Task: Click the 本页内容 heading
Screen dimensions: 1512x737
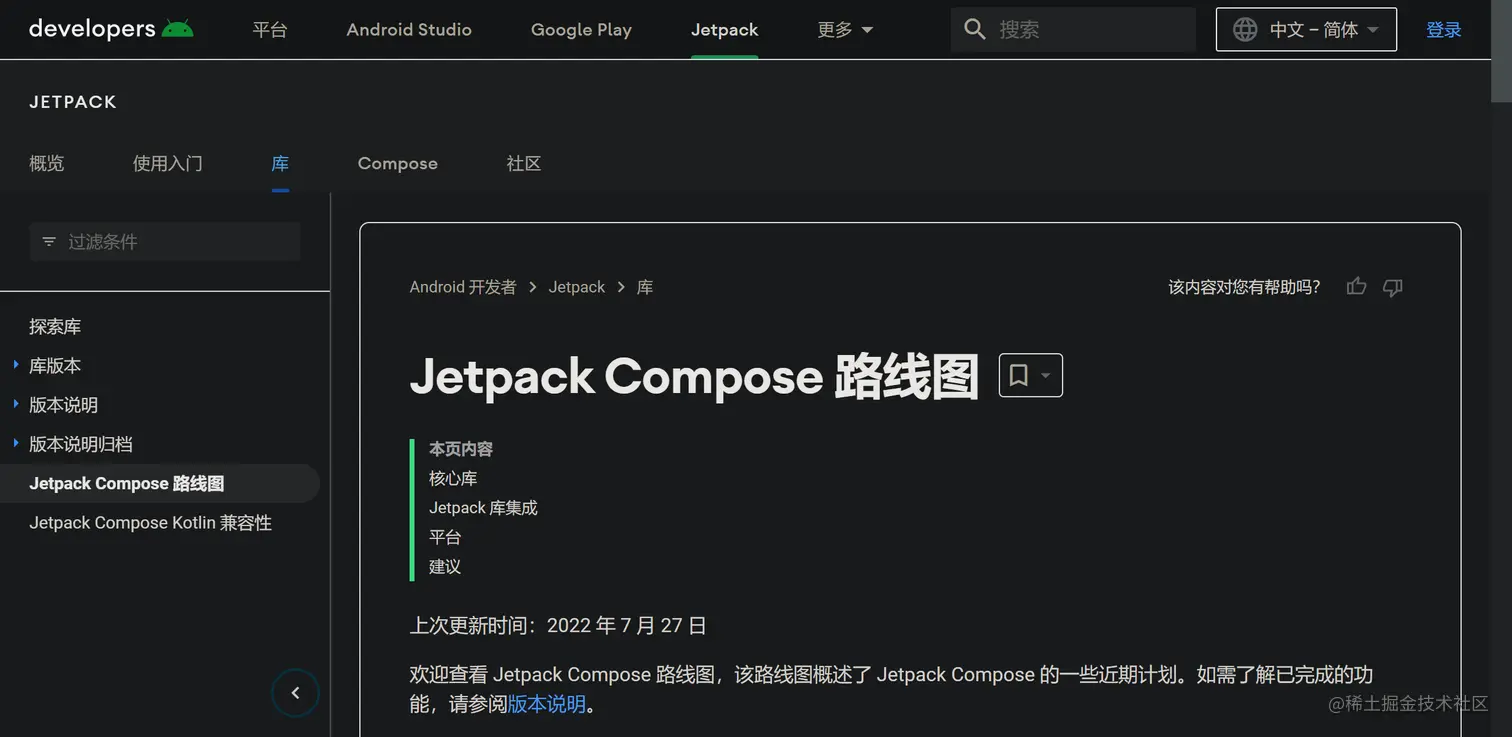Action: tap(461, 449)
